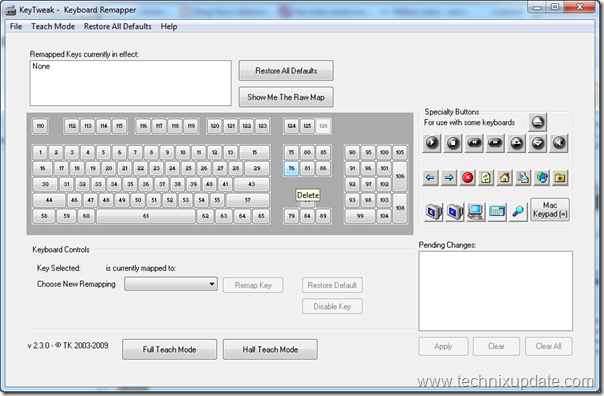The height and width of the screenshot is (396, 604).
Task: Click the Disable Key button
Action: (x=332, y=307)
